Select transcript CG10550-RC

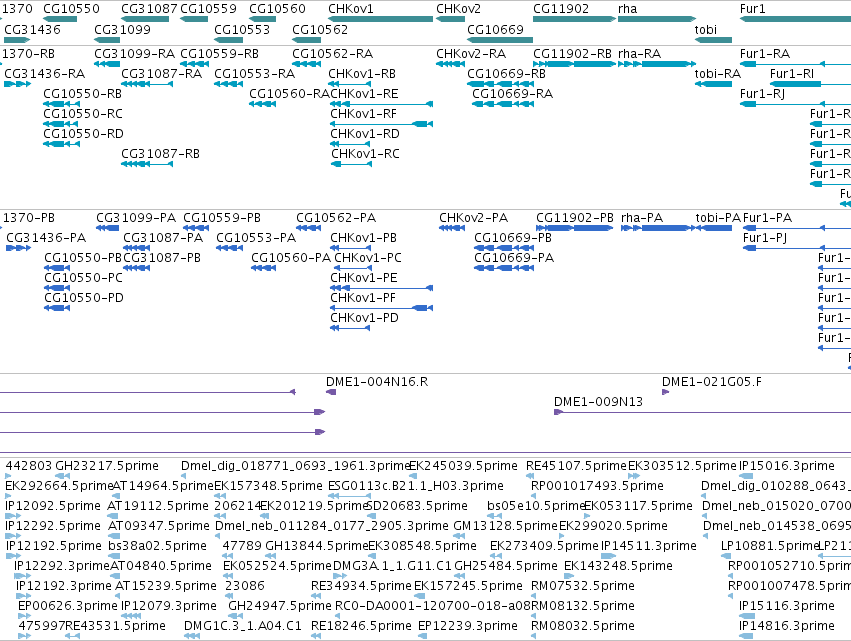coord(83,113)
